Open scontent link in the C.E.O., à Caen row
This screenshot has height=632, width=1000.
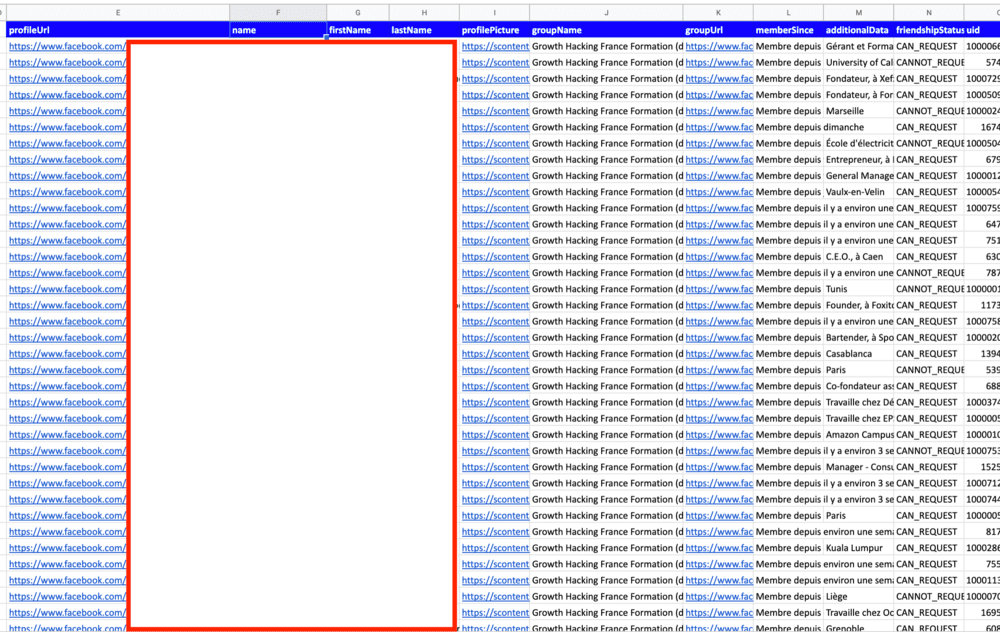[x=496, y=256]
